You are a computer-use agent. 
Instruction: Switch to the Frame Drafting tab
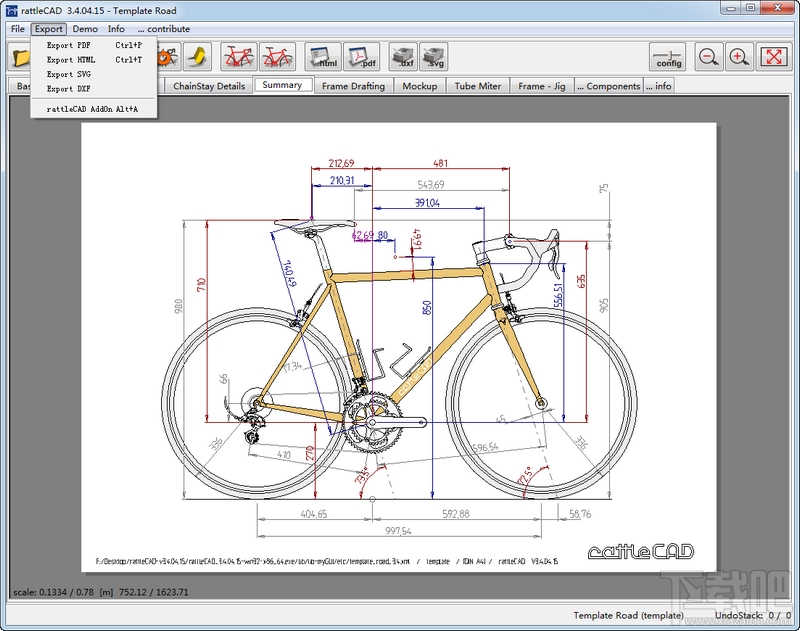click(x=353, y=86)
